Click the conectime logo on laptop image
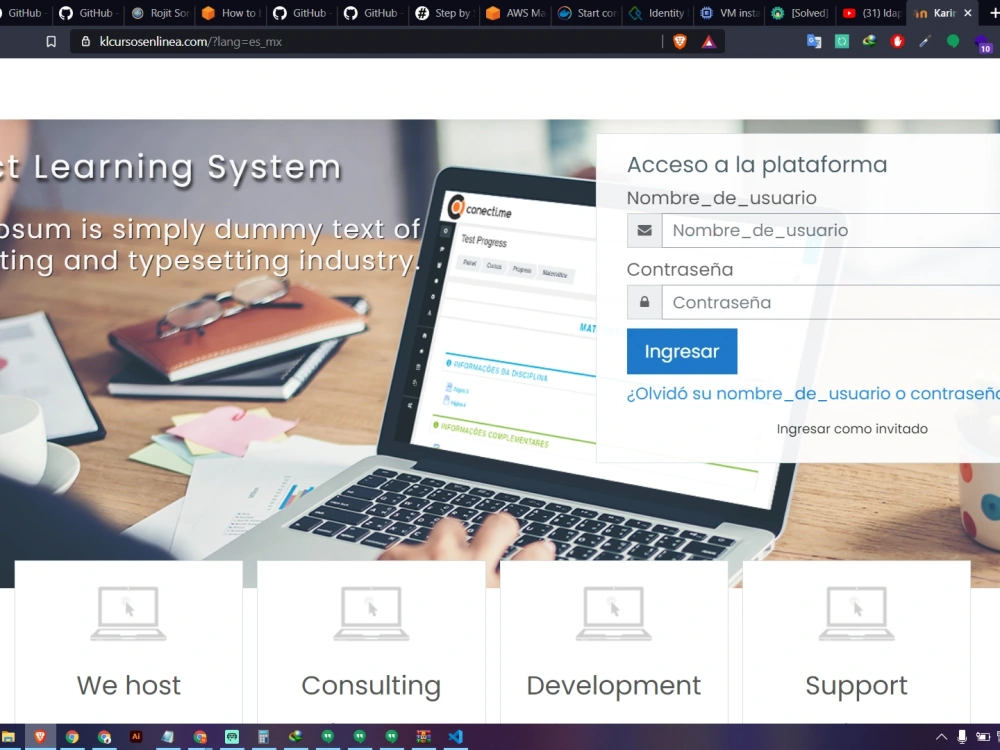Viewport: 1000px width, 750px height. pyautogui.click(x=480, y=207)
